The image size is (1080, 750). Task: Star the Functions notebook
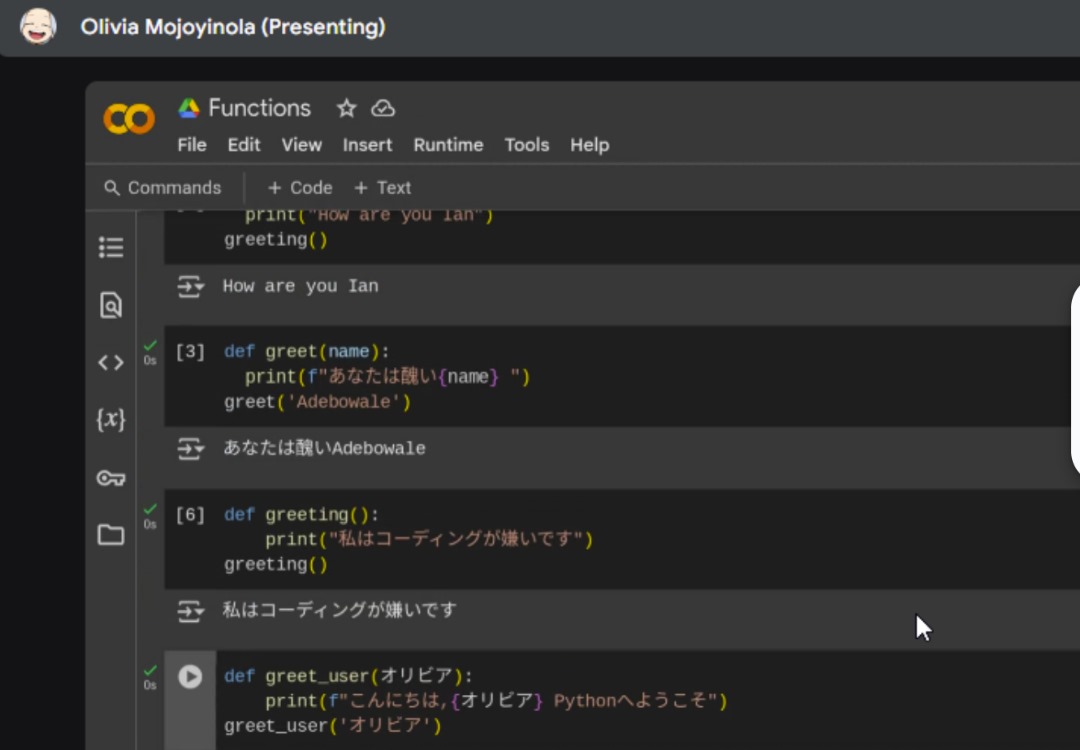click(x=345, y=107)
